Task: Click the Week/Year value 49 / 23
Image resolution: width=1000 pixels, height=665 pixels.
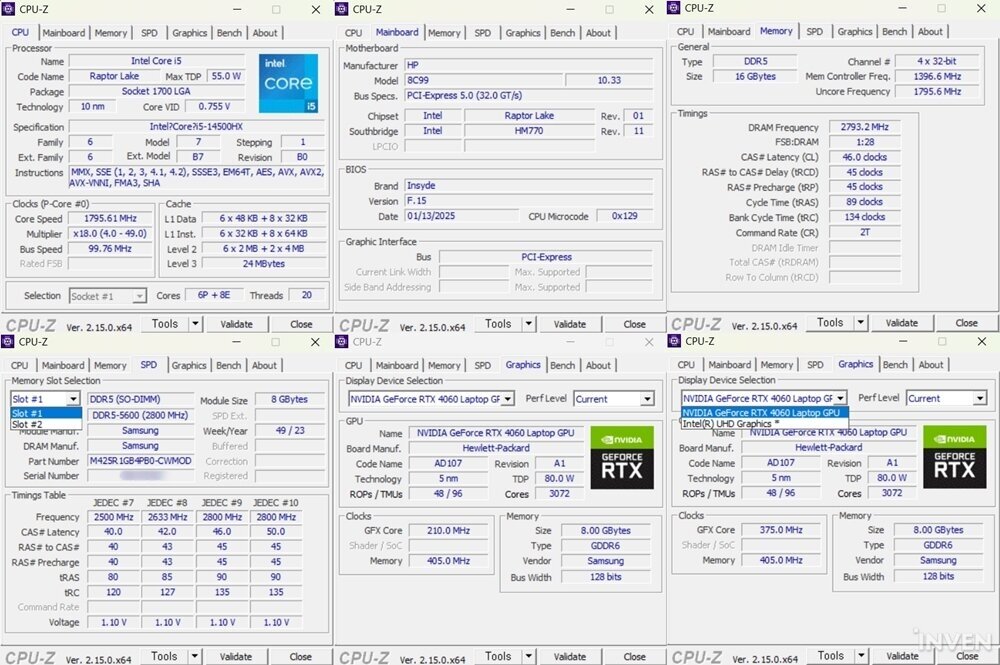Action: (290, 430)
